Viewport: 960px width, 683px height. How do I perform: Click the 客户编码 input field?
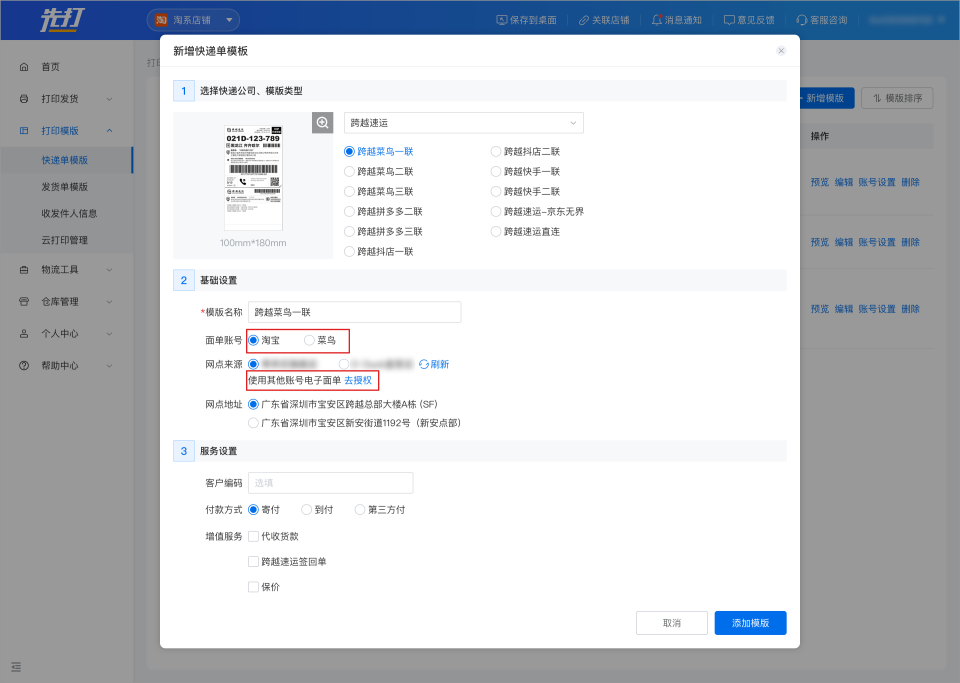coord(330,483)
